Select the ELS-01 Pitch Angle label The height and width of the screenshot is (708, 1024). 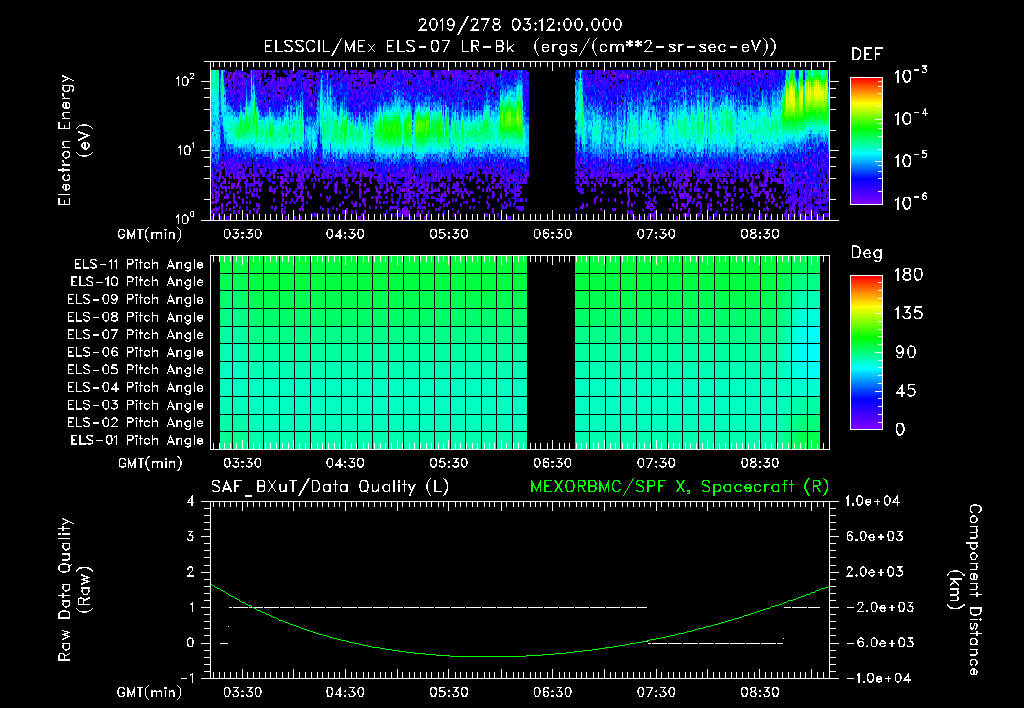[136, 440]
